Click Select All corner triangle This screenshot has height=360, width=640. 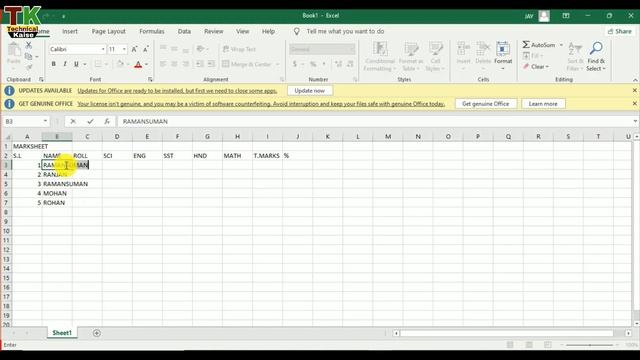tap(7, 137)
